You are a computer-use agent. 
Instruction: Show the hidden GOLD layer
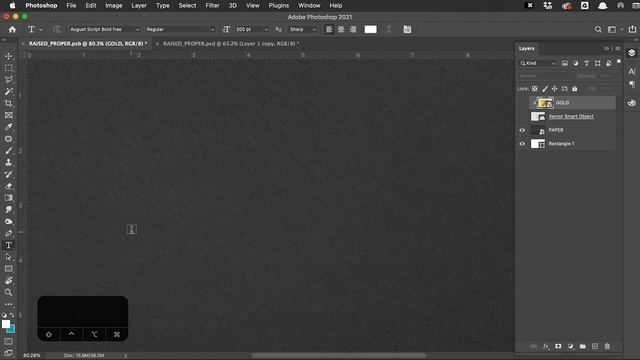click(522, 103)
